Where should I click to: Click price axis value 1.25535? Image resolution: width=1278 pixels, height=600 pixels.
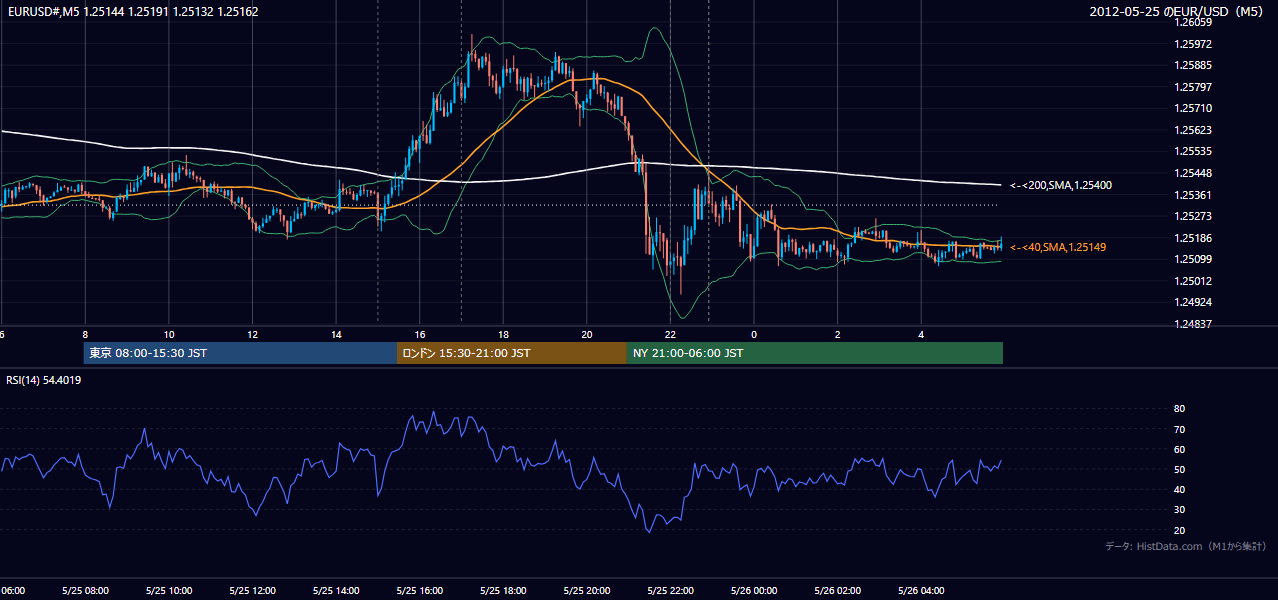pos(1194,152)
